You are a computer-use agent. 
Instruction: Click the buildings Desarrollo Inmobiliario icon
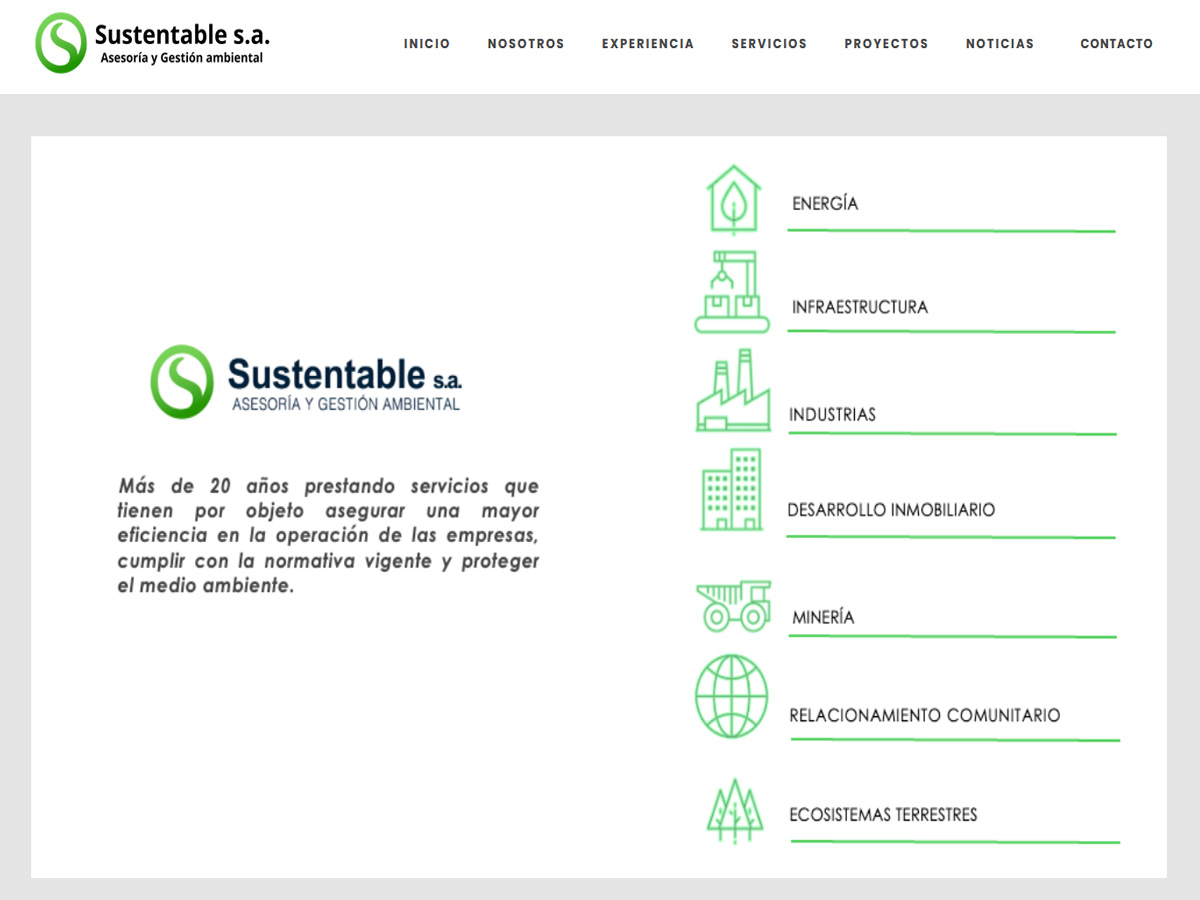coord(731,489)
